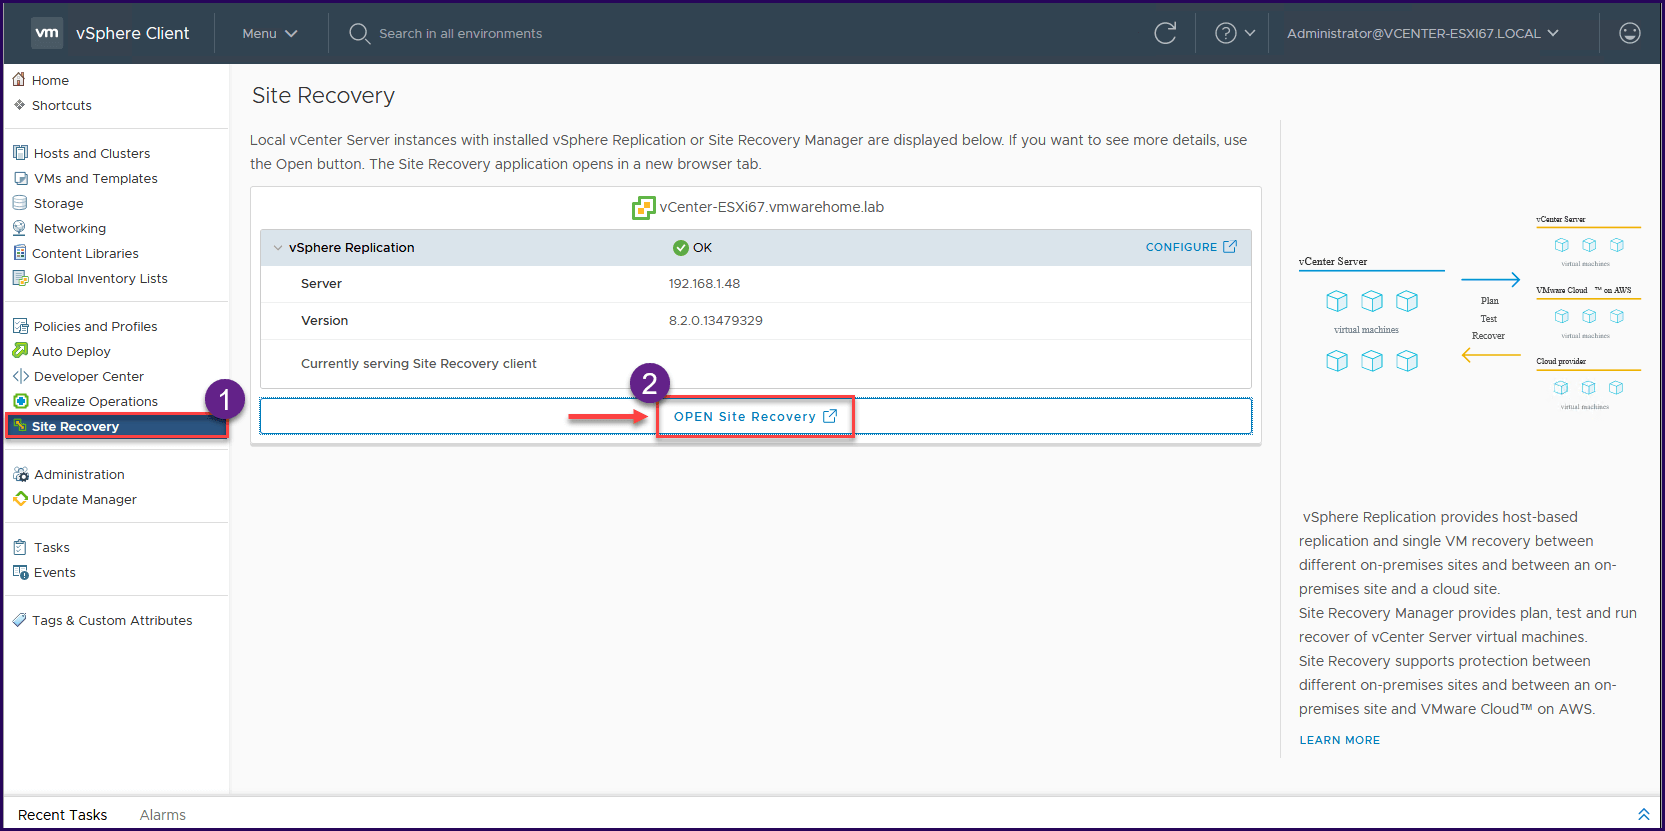
Task: Open the Recent Tasks tab
Action: click(x=62, y=815)
